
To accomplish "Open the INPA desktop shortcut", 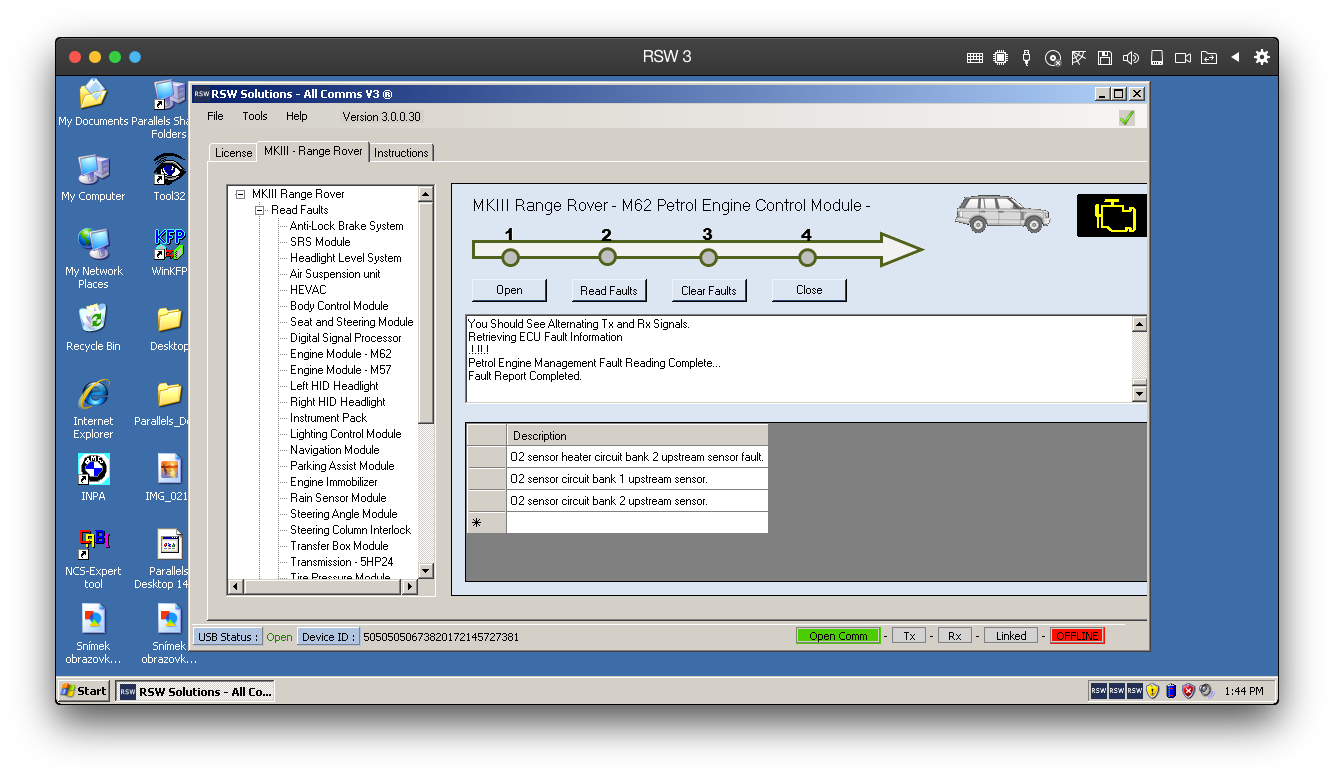I will 93,470.
